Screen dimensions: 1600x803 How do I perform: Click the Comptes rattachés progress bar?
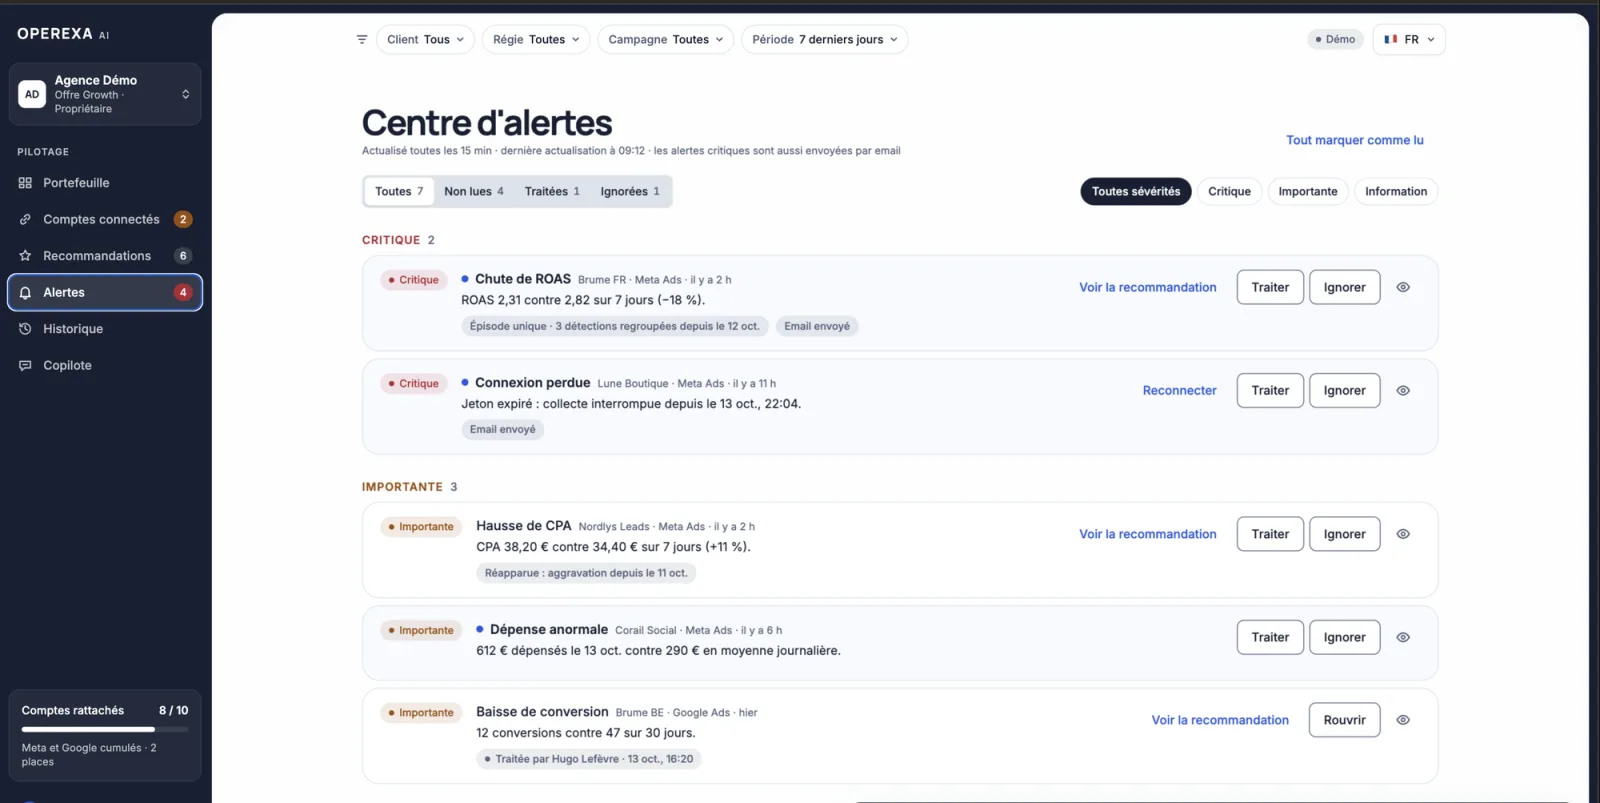coord(105,729)
